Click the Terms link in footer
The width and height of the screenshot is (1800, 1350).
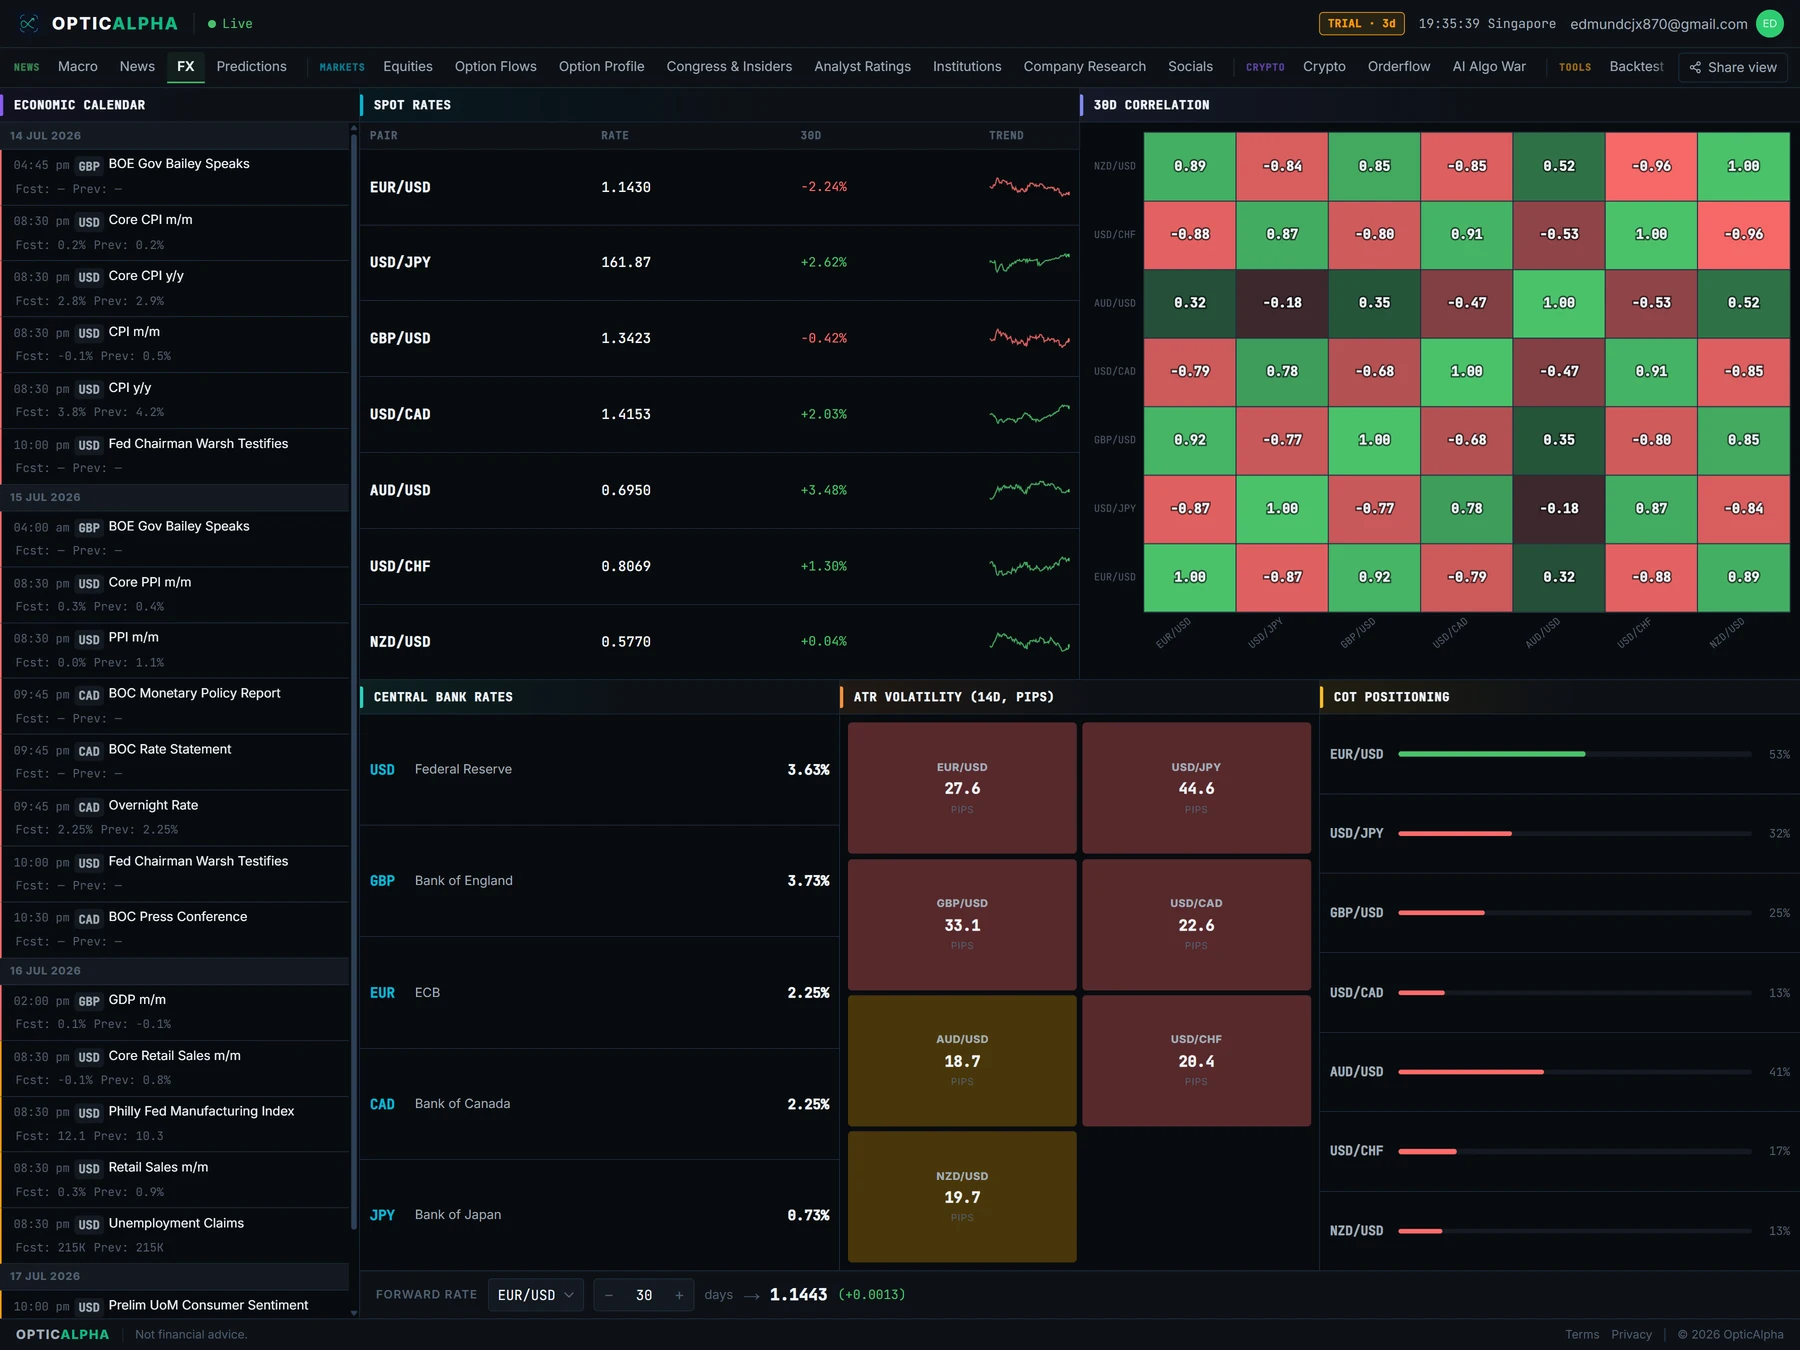pyautogui.click(x=1582, y=1334)
